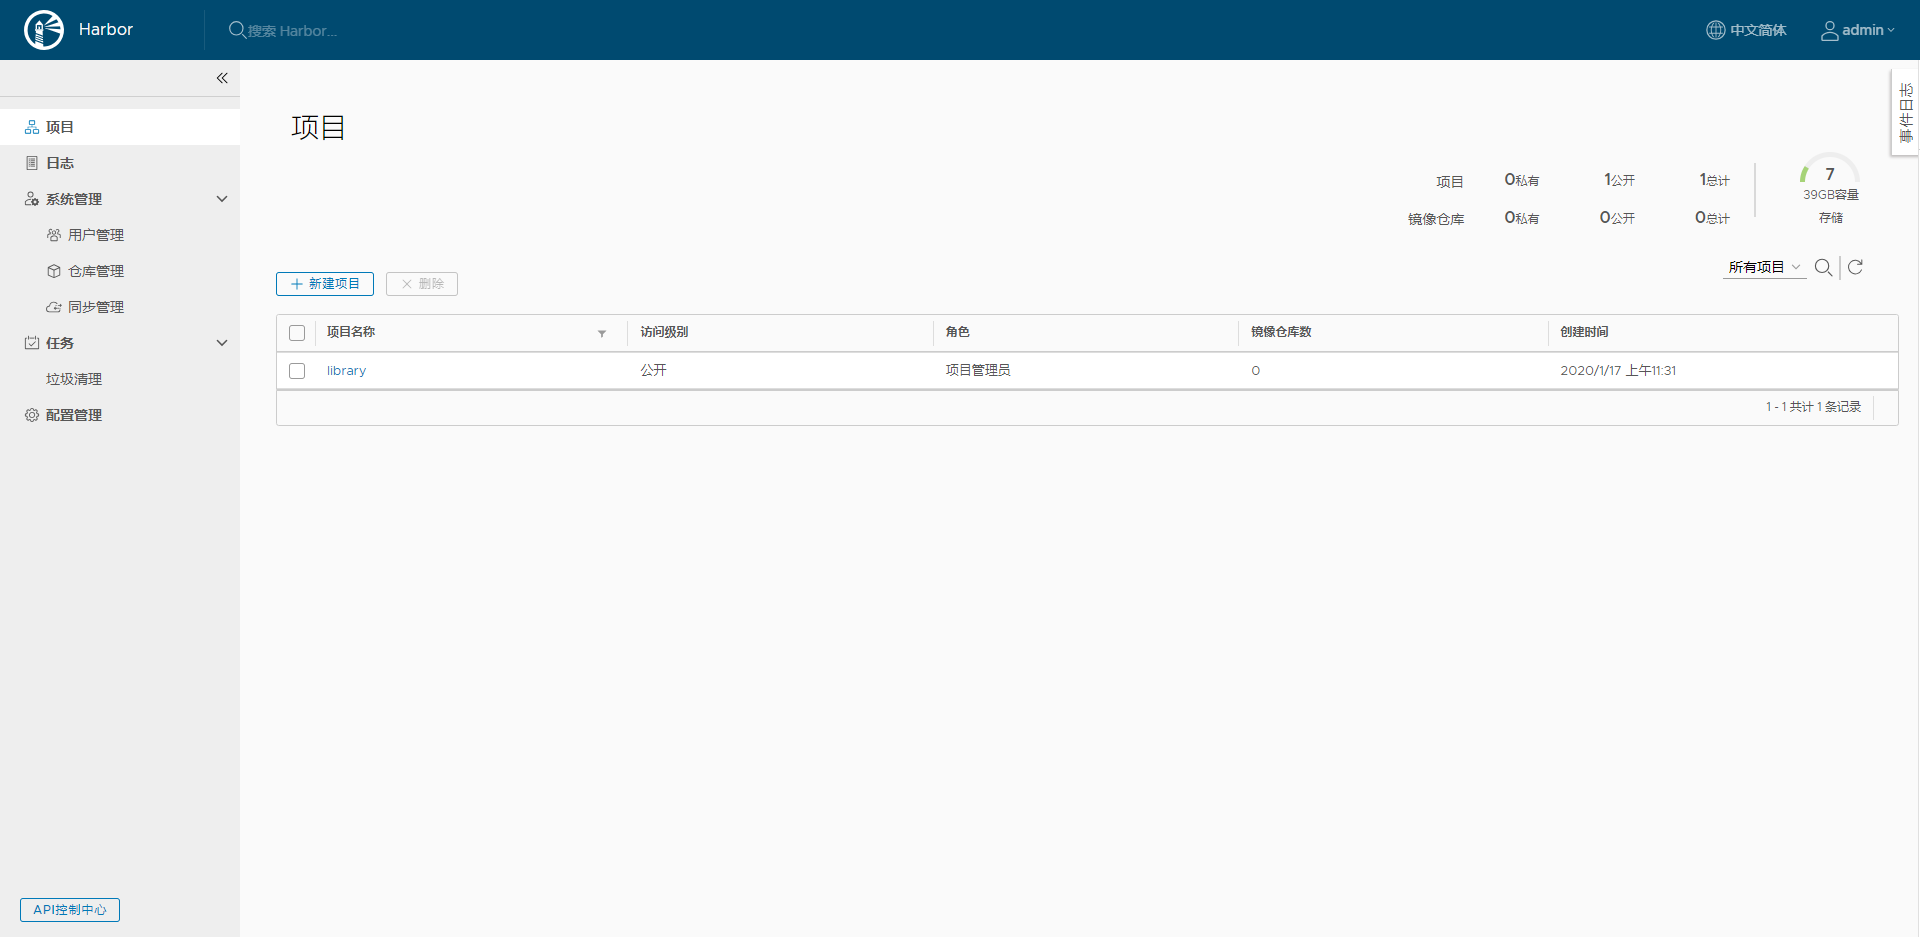Focus the 搜索 Harbor search field
The image size is (1920, 937).
[292, 31]
